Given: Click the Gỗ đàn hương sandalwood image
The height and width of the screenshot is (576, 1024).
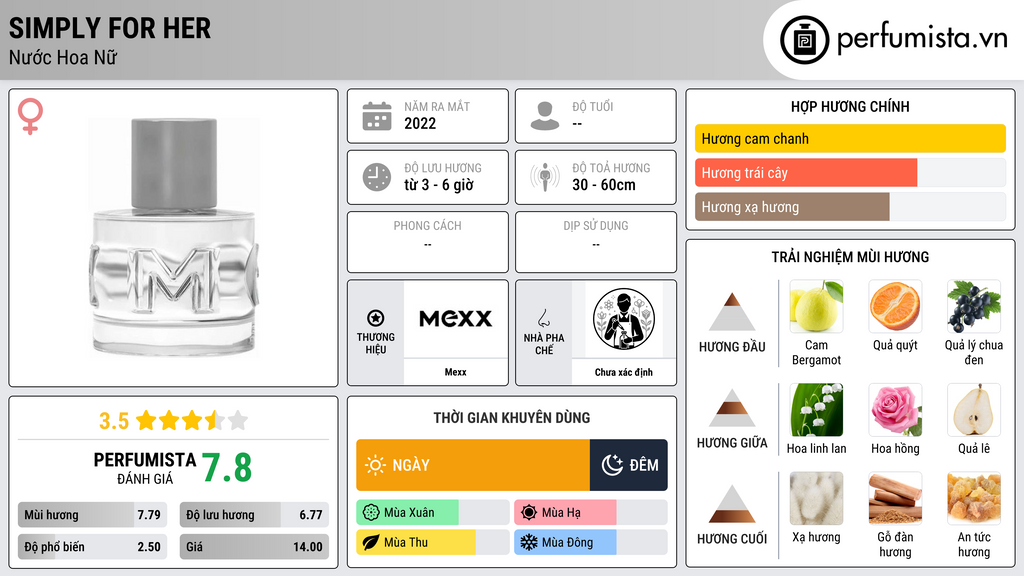Looking at the screenshot, I should tap(895, 498).
